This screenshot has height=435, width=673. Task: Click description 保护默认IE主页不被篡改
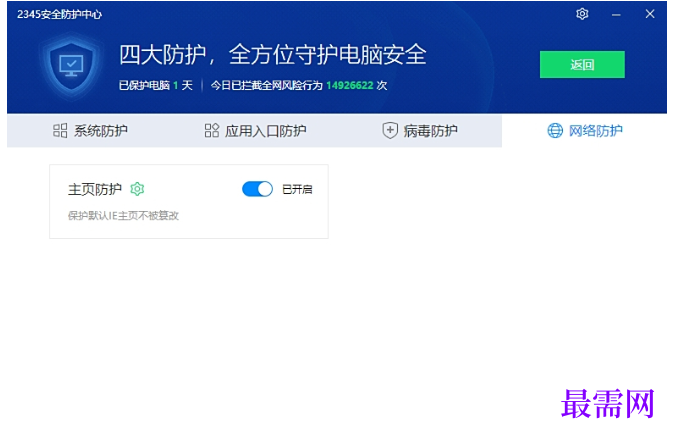click(x=123, y=216)
